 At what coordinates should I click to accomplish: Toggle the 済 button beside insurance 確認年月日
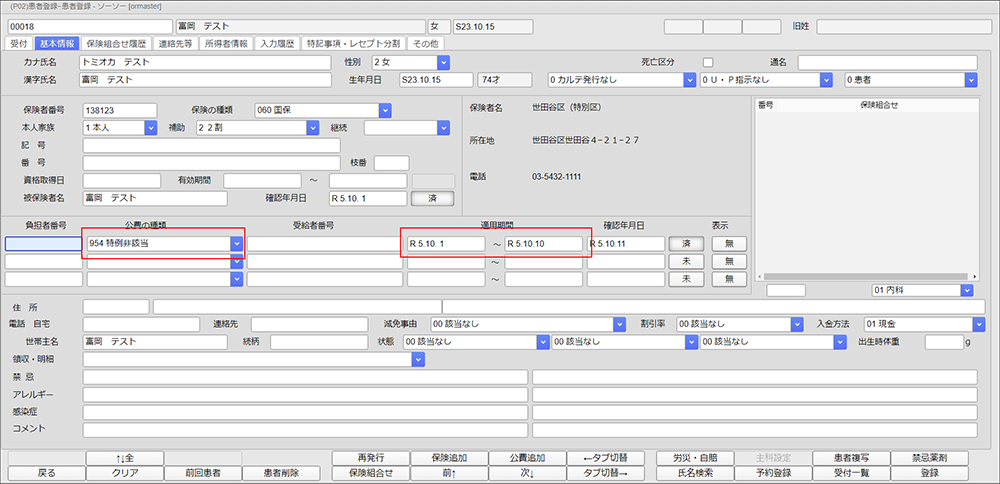[432, 198]
